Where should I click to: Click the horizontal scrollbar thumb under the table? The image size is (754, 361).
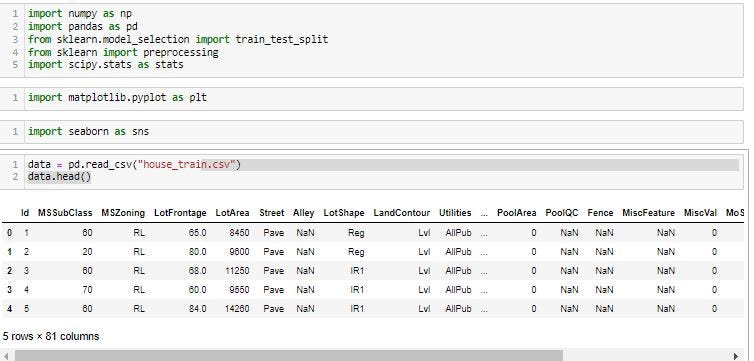click(x=289, y=356)
